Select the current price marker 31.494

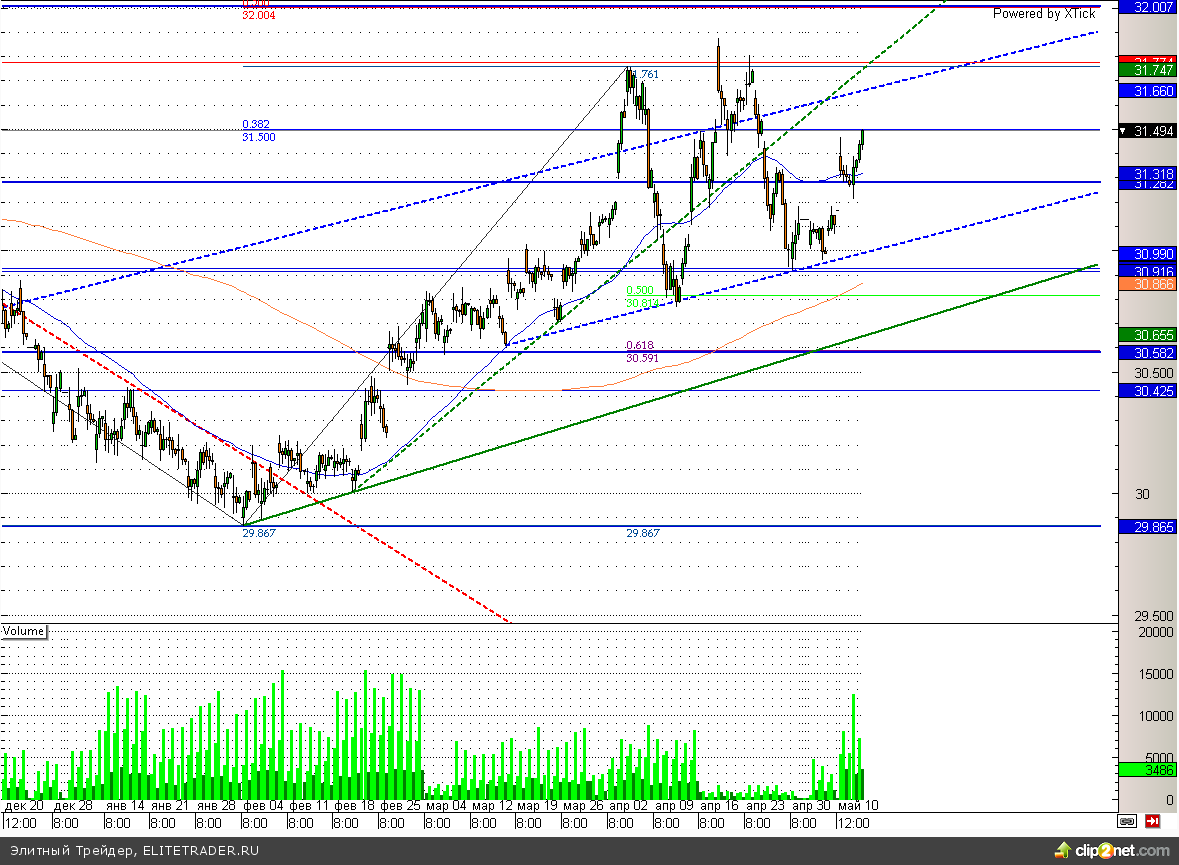tap(1146, 130)
